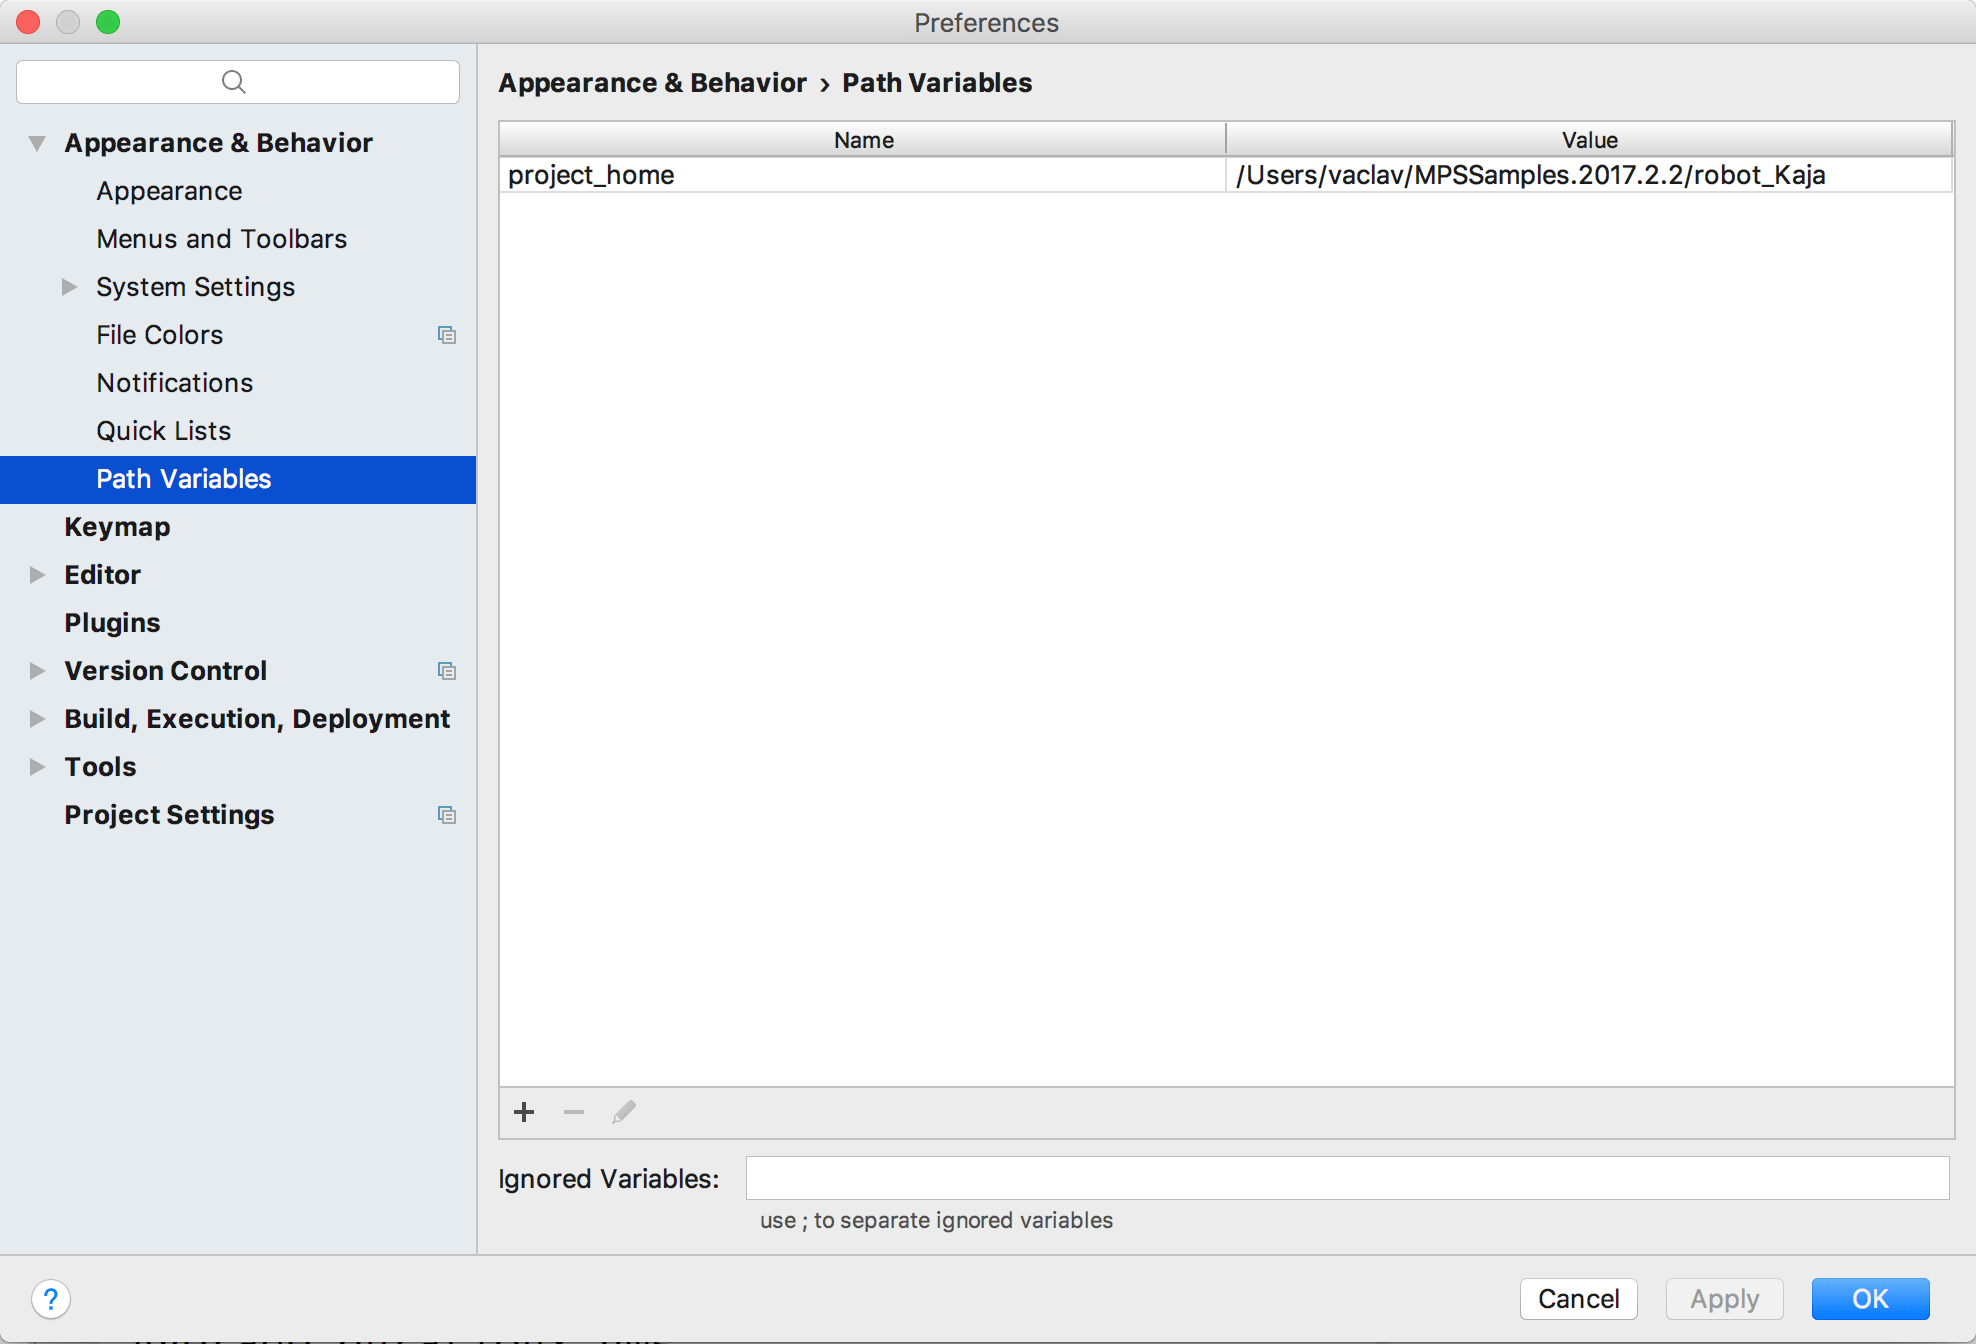Expand the Editor settings group

(x=38, y=575)
